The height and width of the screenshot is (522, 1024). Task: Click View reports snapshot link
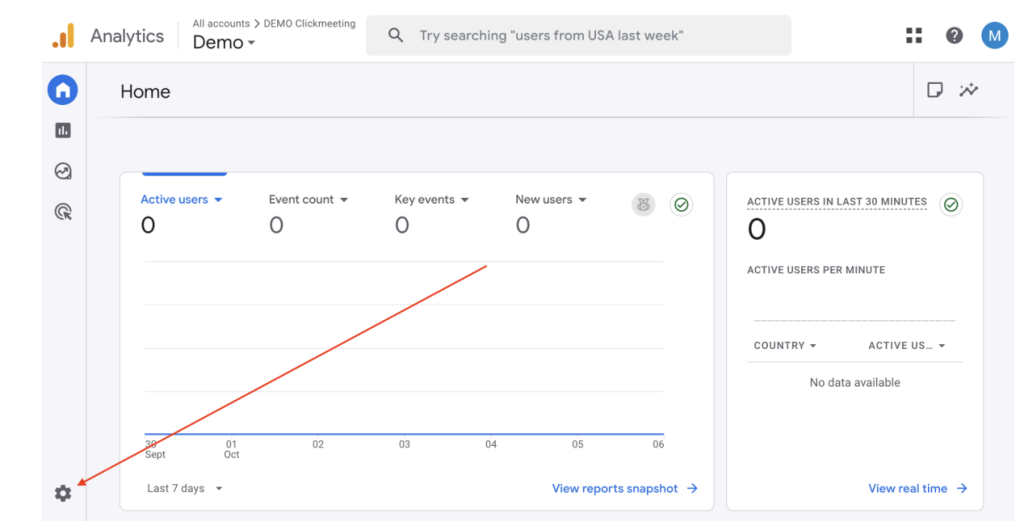point(624,489)
